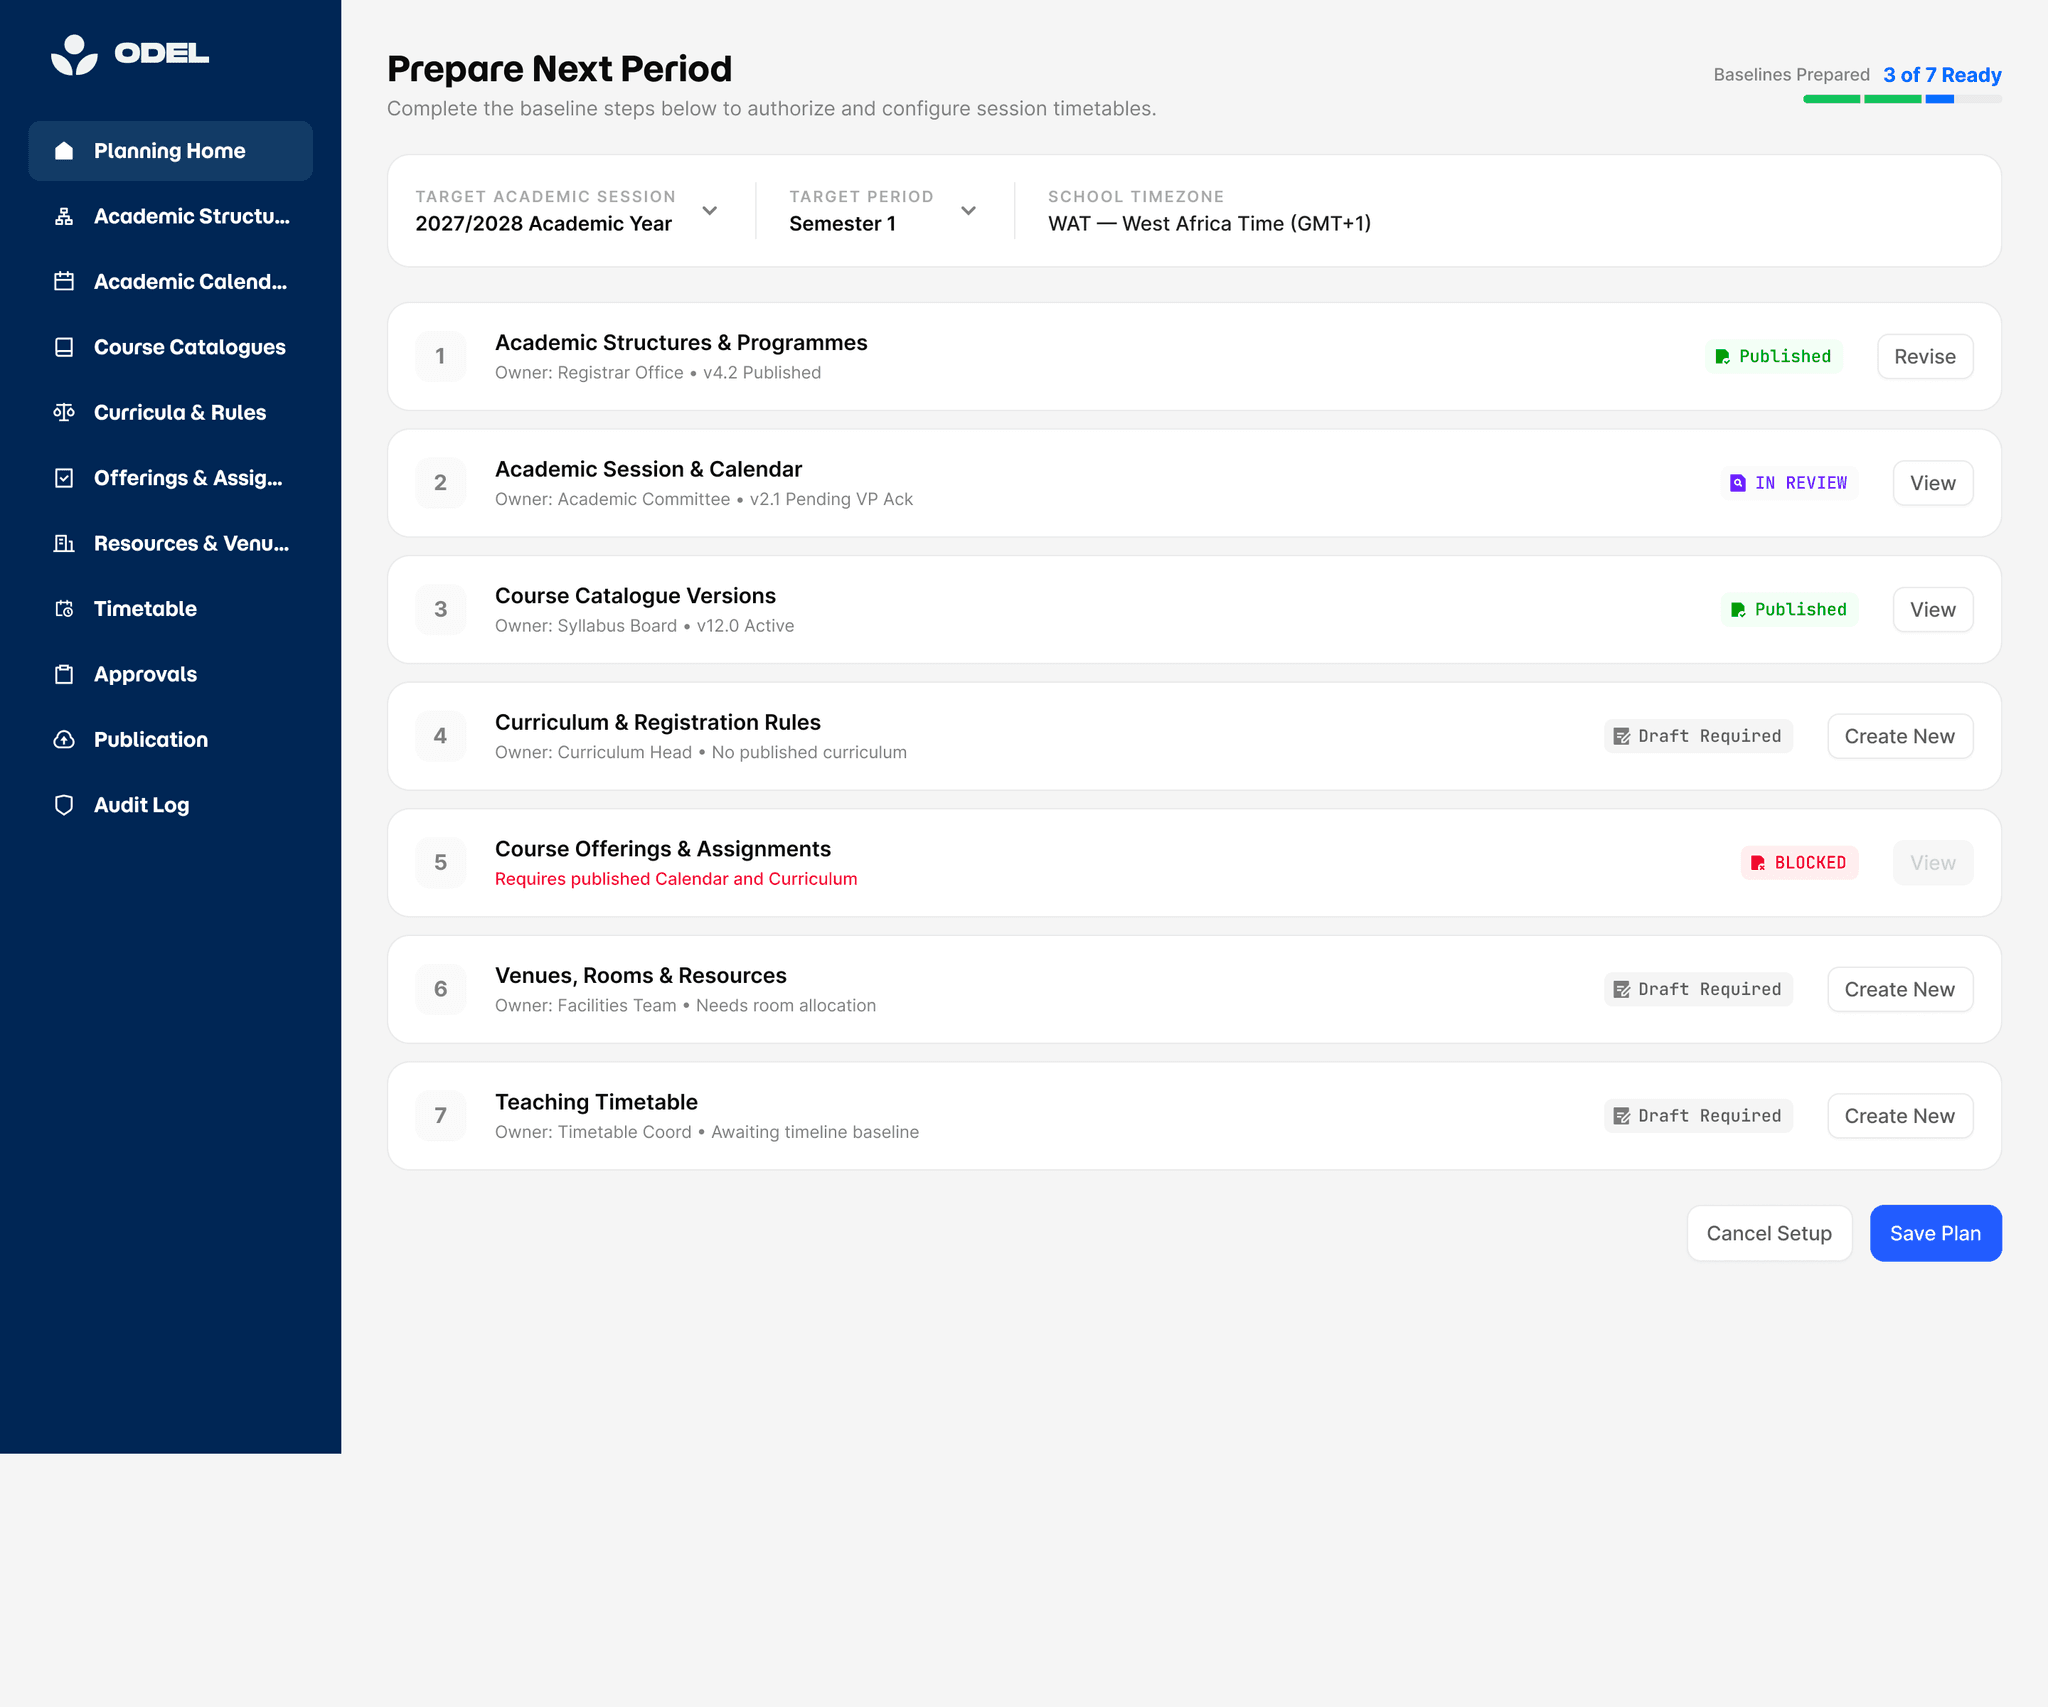Viewport: 2048px width, 1707px height.
Task: Click the Planning Home house icon
Action: click(64, 151)
